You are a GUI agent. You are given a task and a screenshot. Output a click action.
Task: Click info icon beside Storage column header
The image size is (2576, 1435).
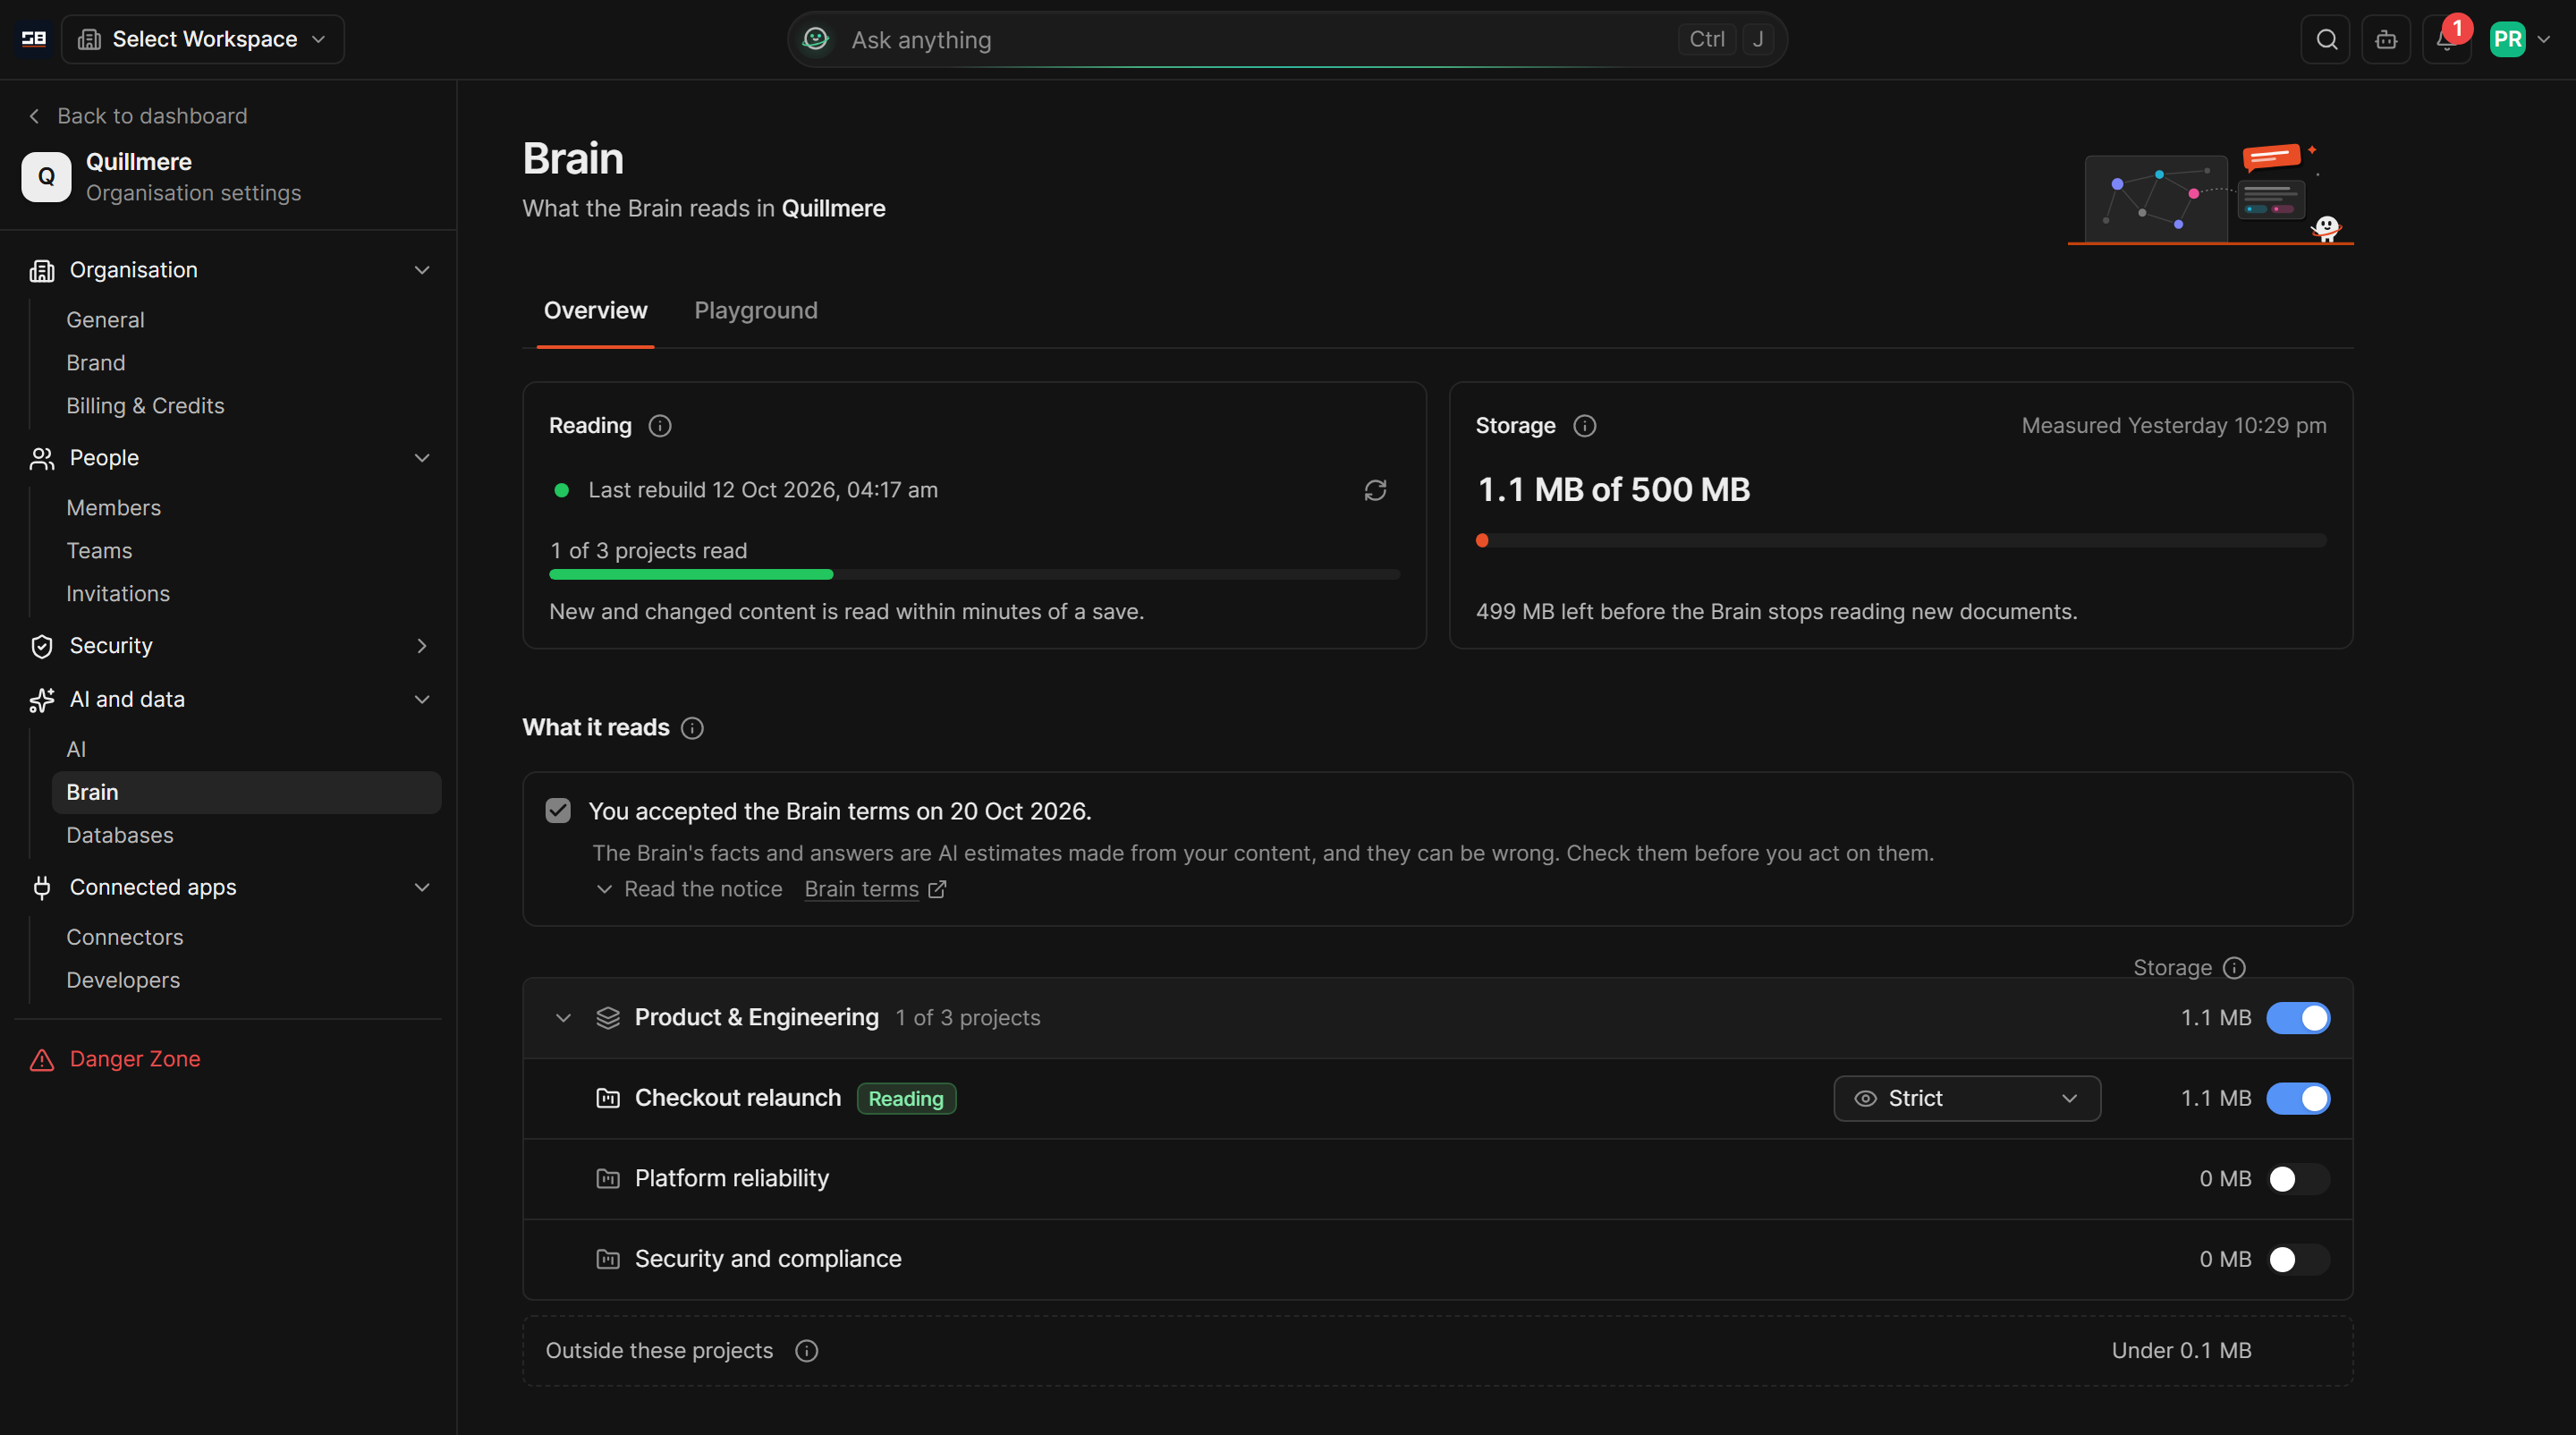(x=2234, y=968)
